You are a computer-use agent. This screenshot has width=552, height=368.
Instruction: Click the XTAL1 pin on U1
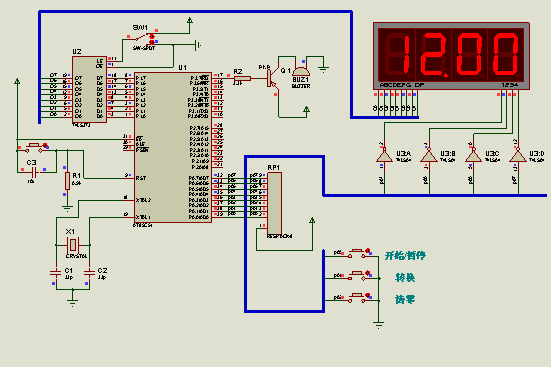coord(143,217)
